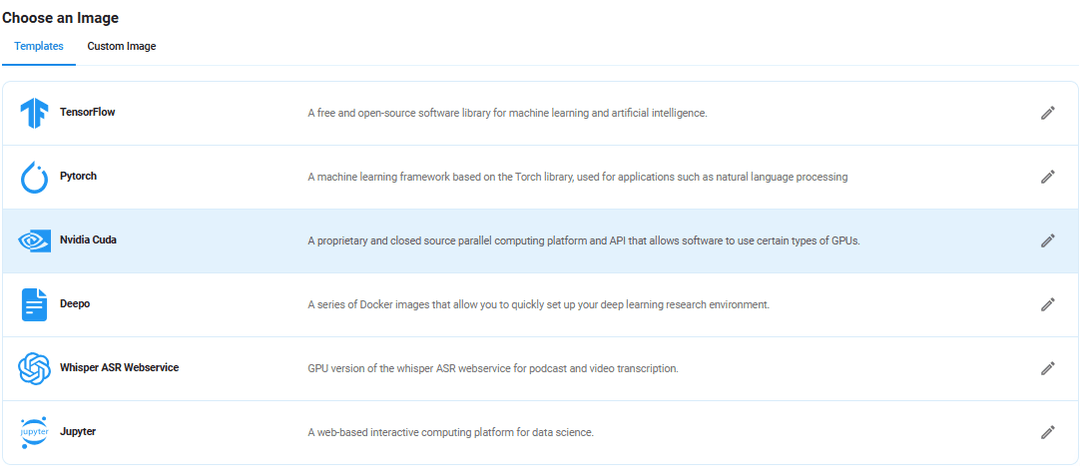The width and height of the screenshot is (1080, 466).
Task: Edit the Whisper ASR Webservice template
Action: pyautogui.click(x=1048, y=368)
